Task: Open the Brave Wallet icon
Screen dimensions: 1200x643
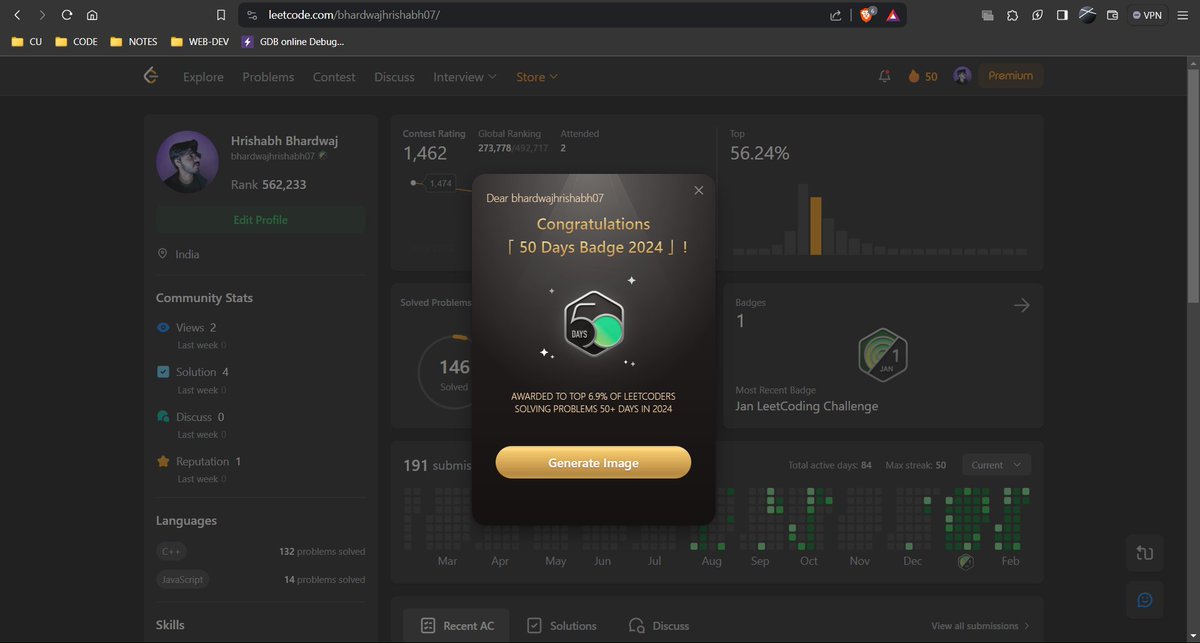Action: point(1112,15)
